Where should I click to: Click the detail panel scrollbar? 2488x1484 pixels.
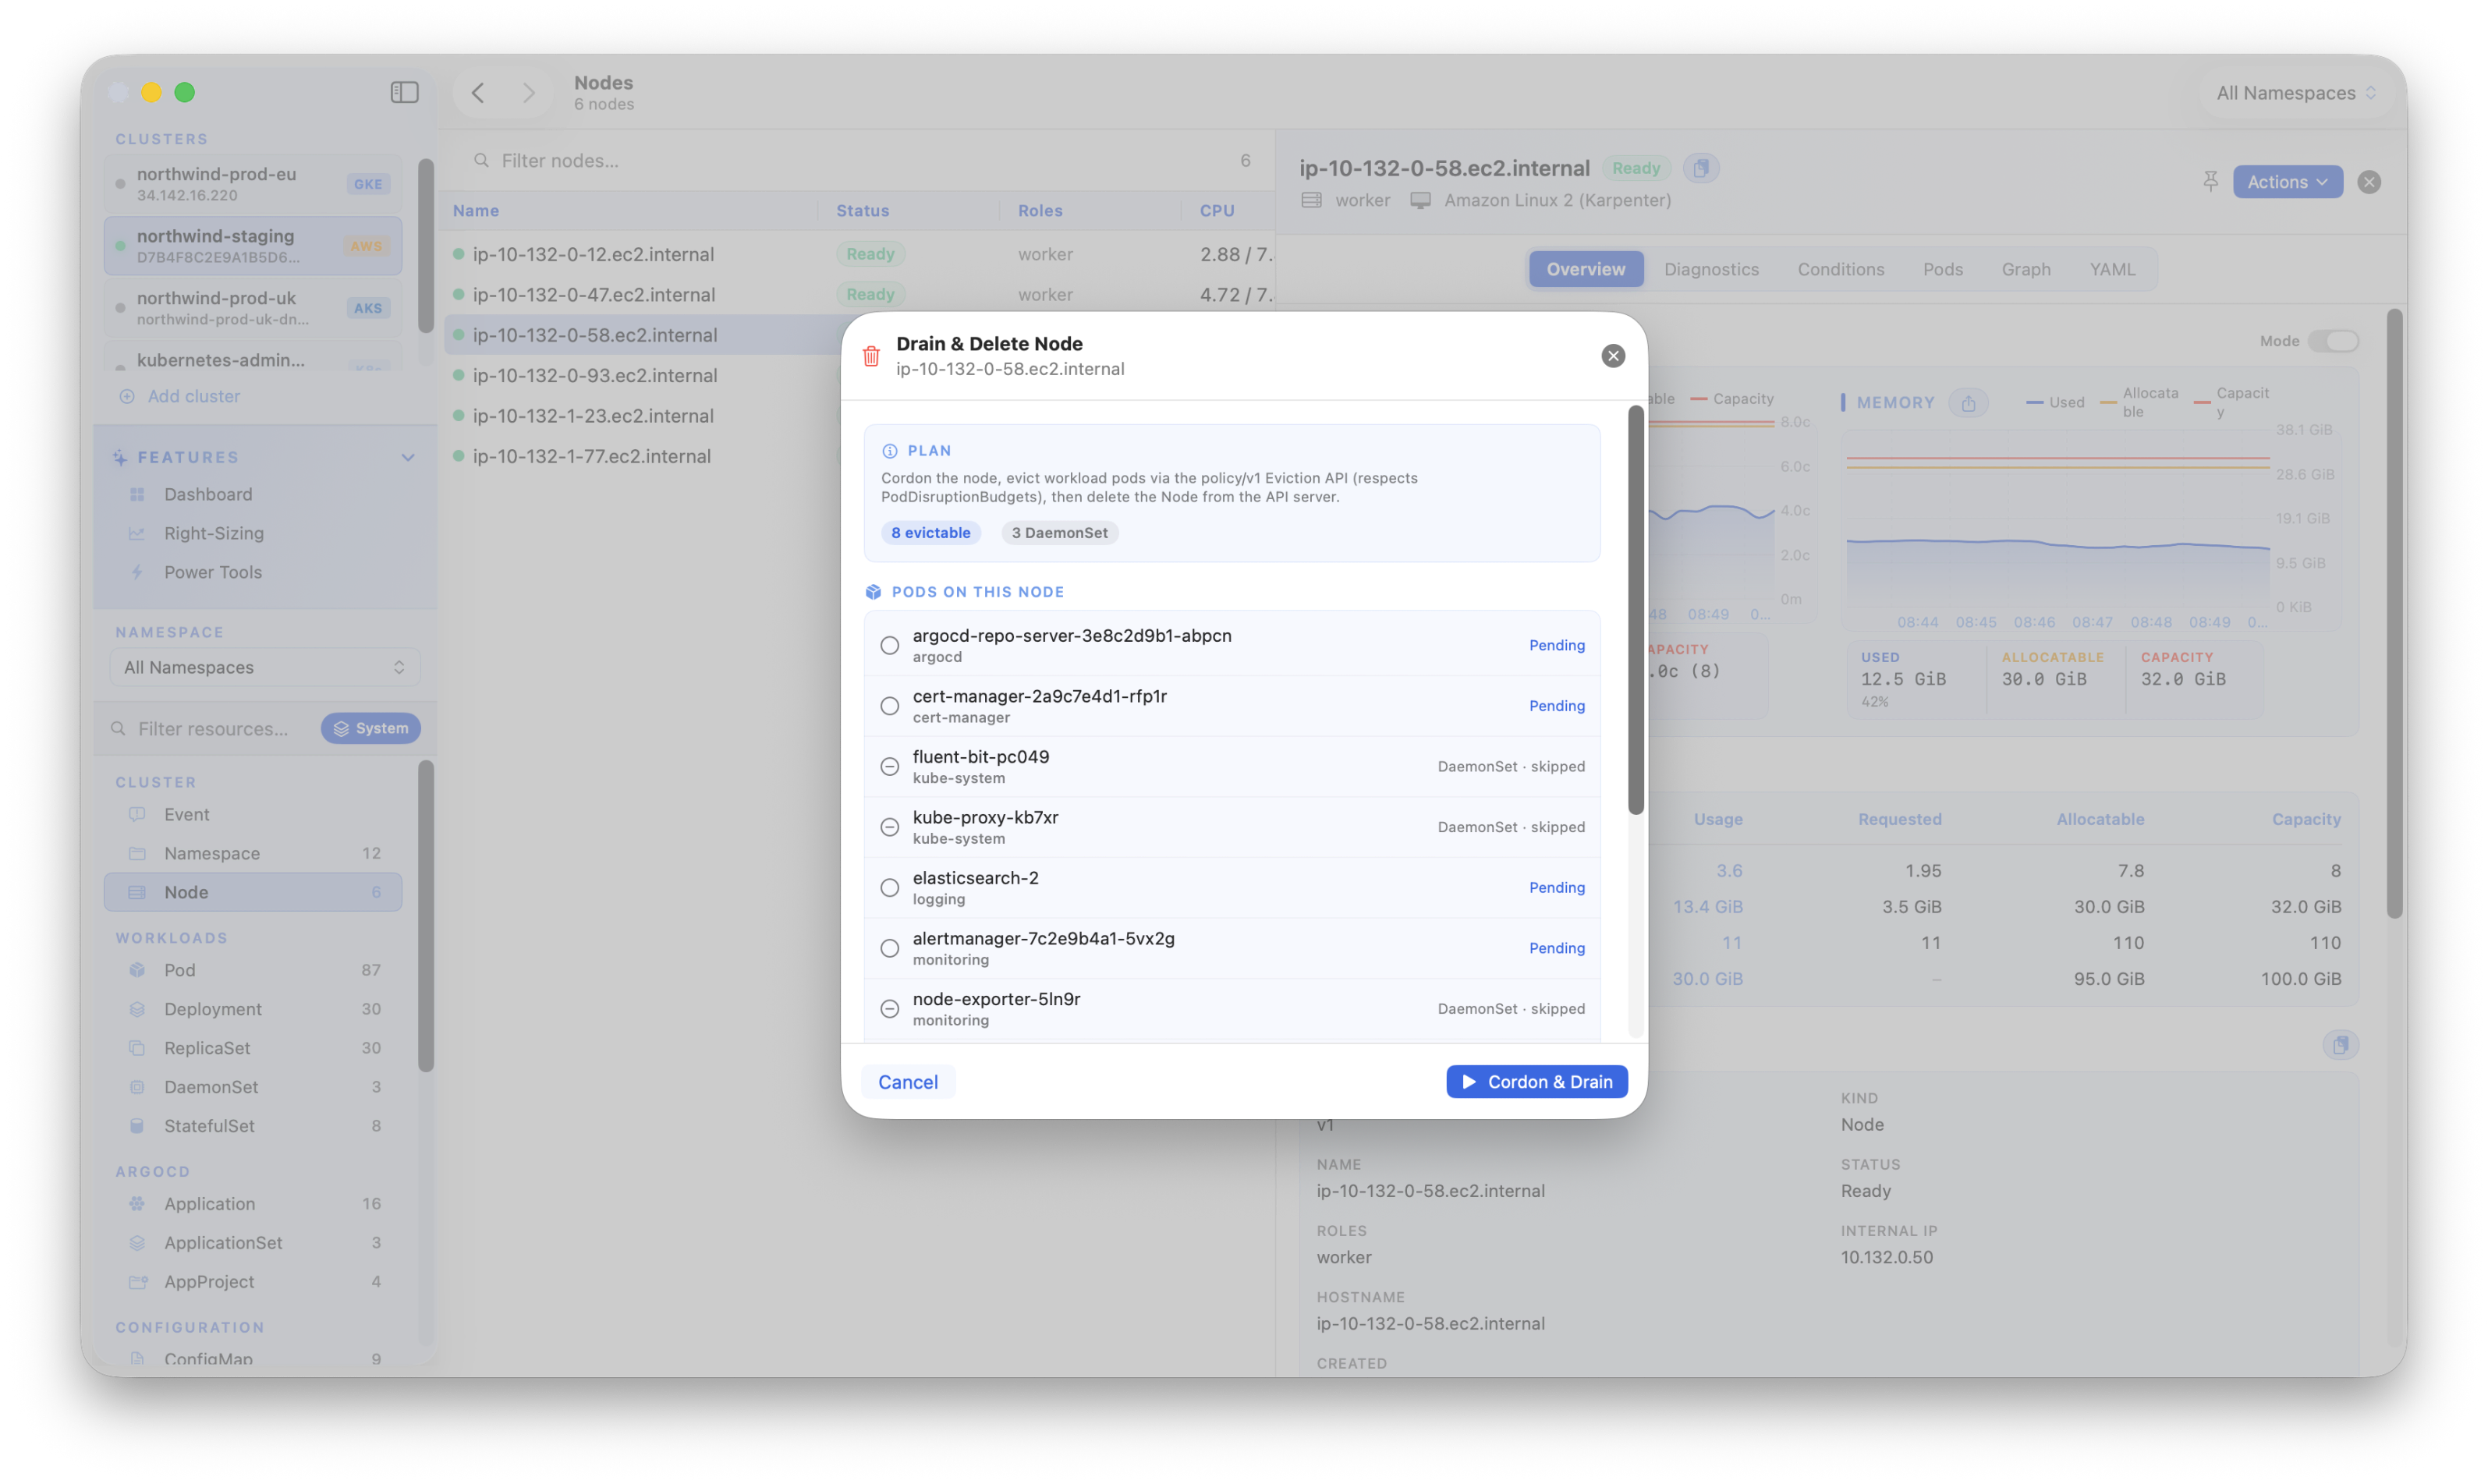[2394, 614]
